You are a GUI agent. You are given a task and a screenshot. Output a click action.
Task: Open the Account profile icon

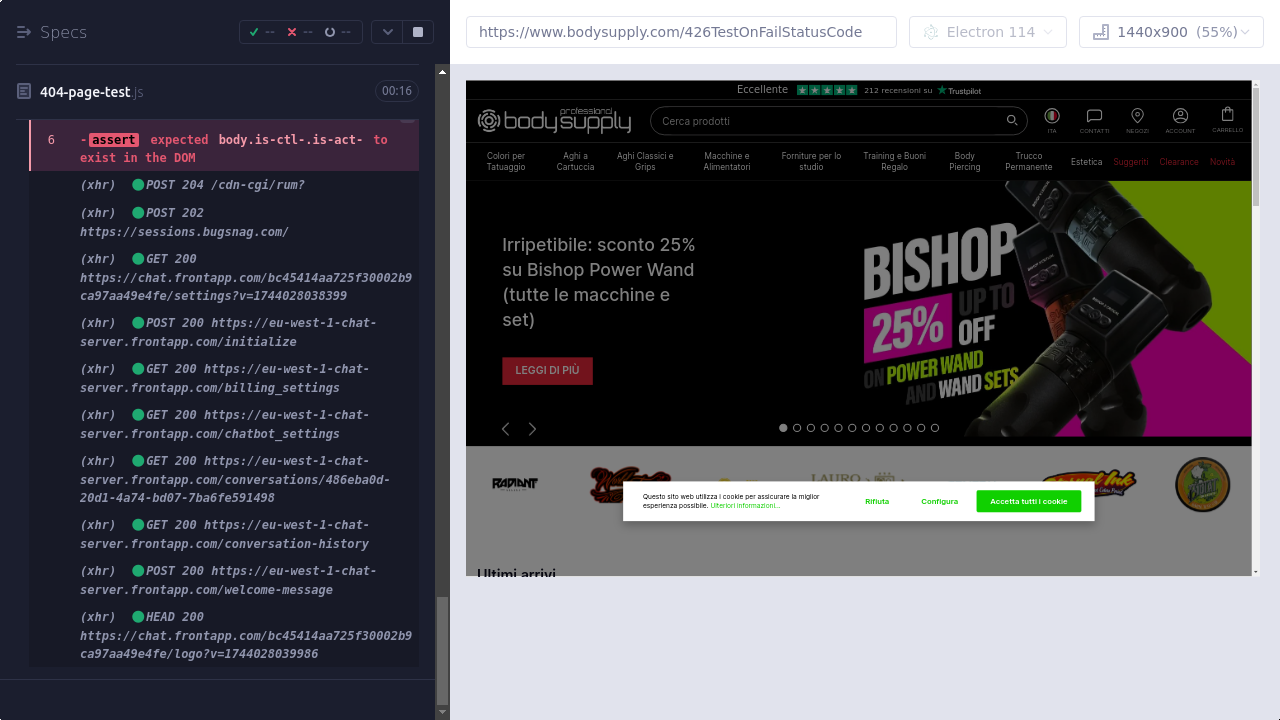(x=1180, y=117)
